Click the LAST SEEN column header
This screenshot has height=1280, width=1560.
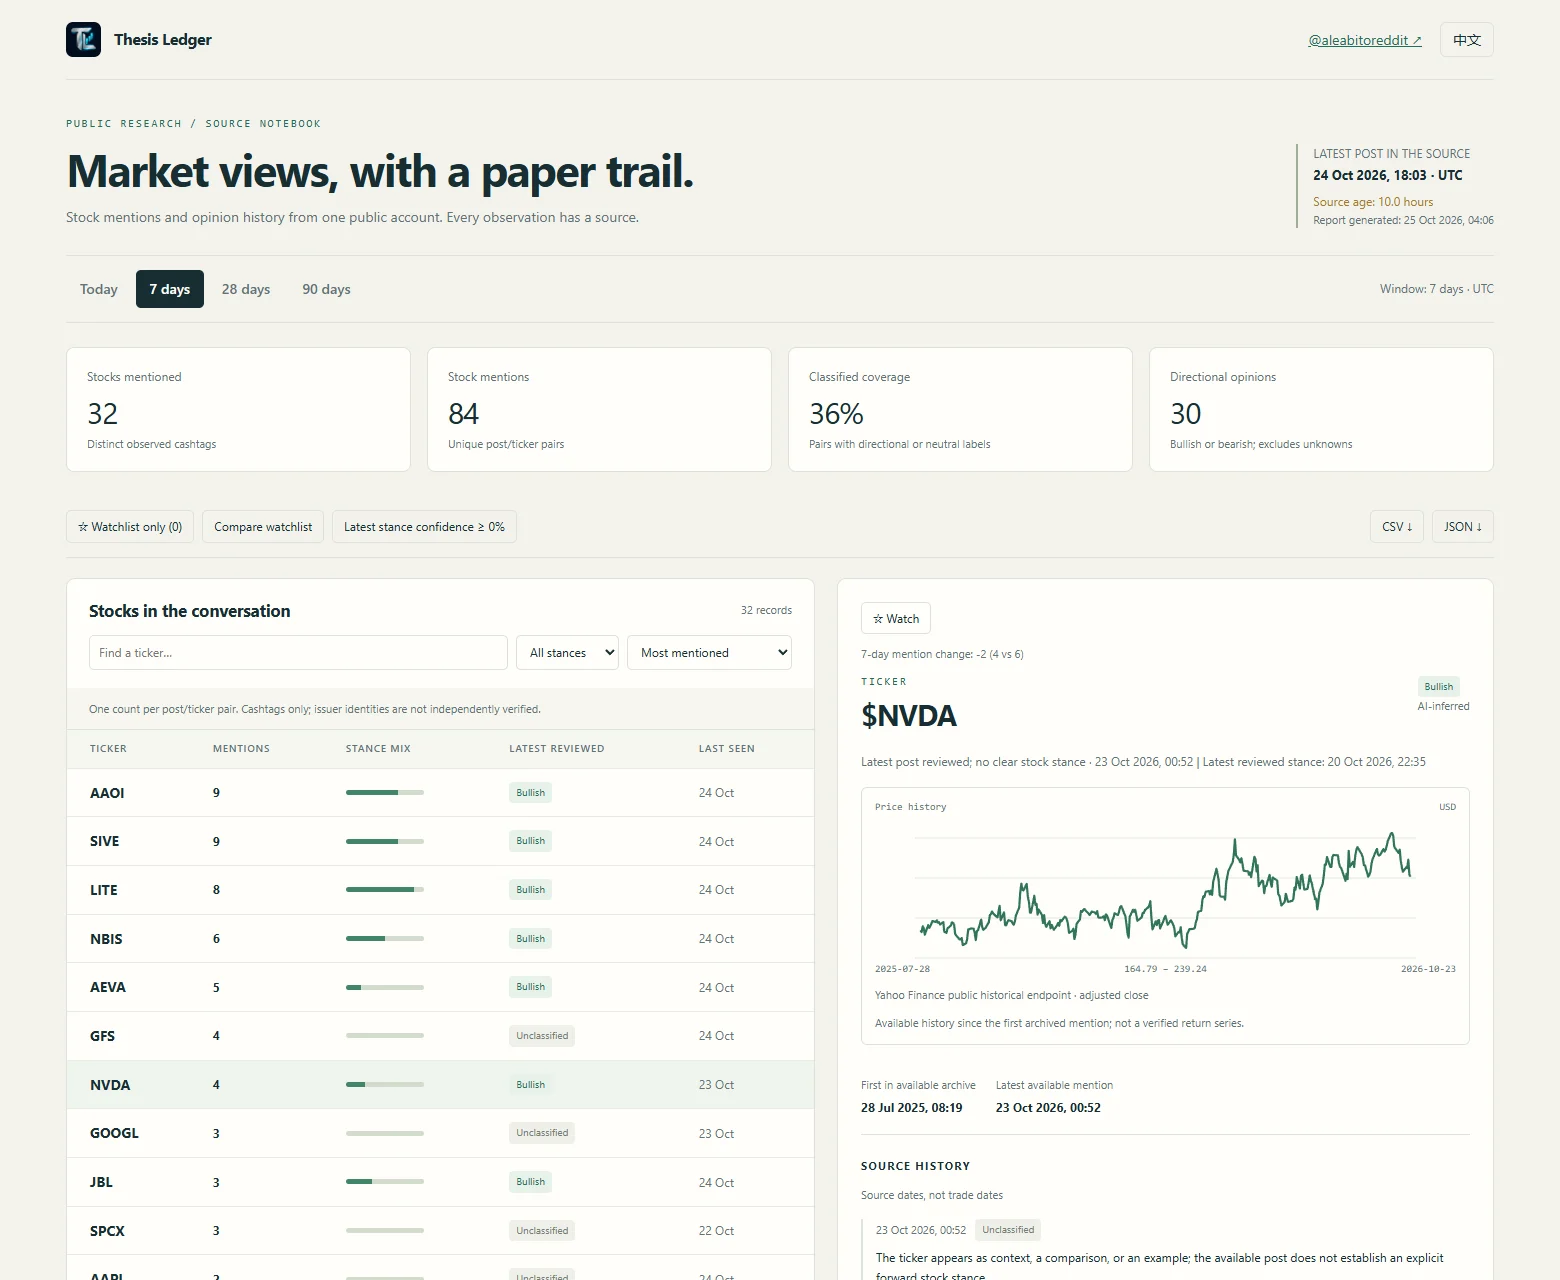(x=727, y=749)
